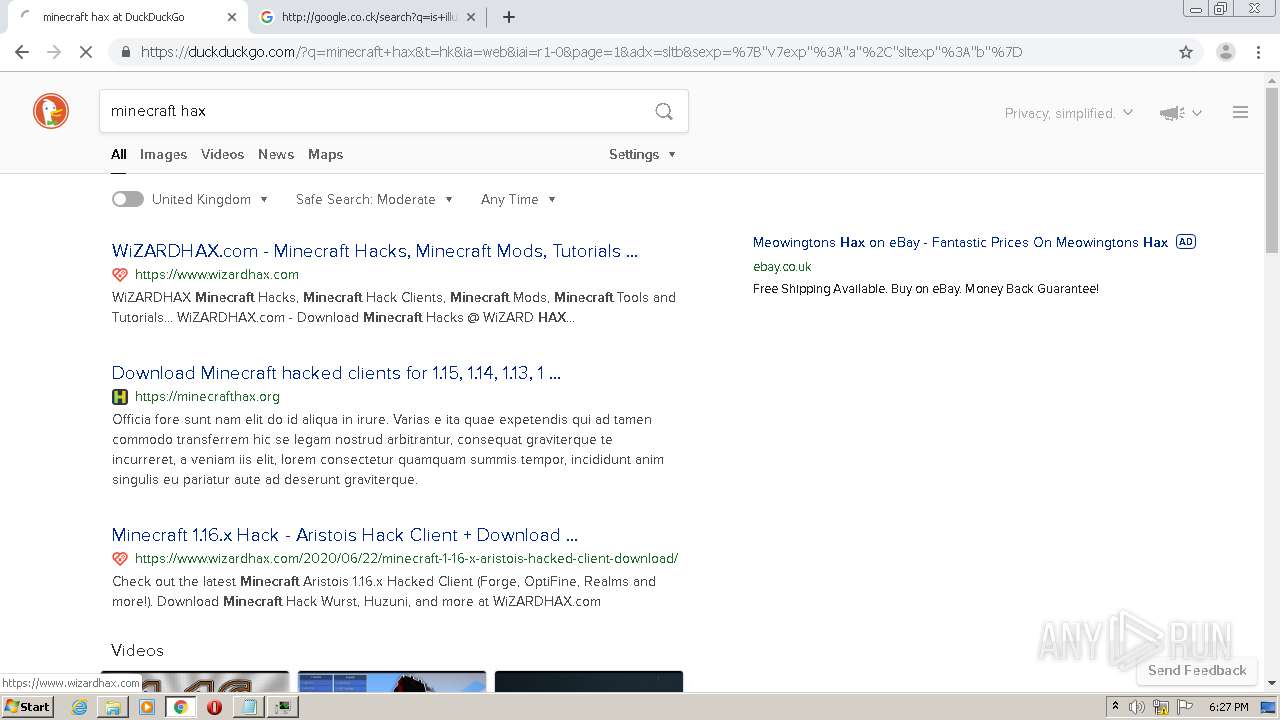This screenshot has height=720, width=1280.
Task: Click the search magnifier icon
Action: click(x=664, y=111)
